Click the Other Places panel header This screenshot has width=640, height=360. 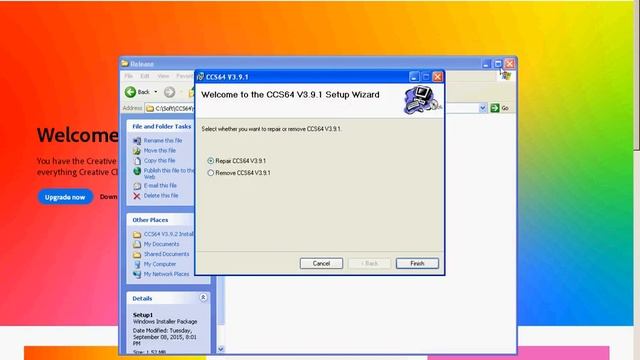coord(150,220)
